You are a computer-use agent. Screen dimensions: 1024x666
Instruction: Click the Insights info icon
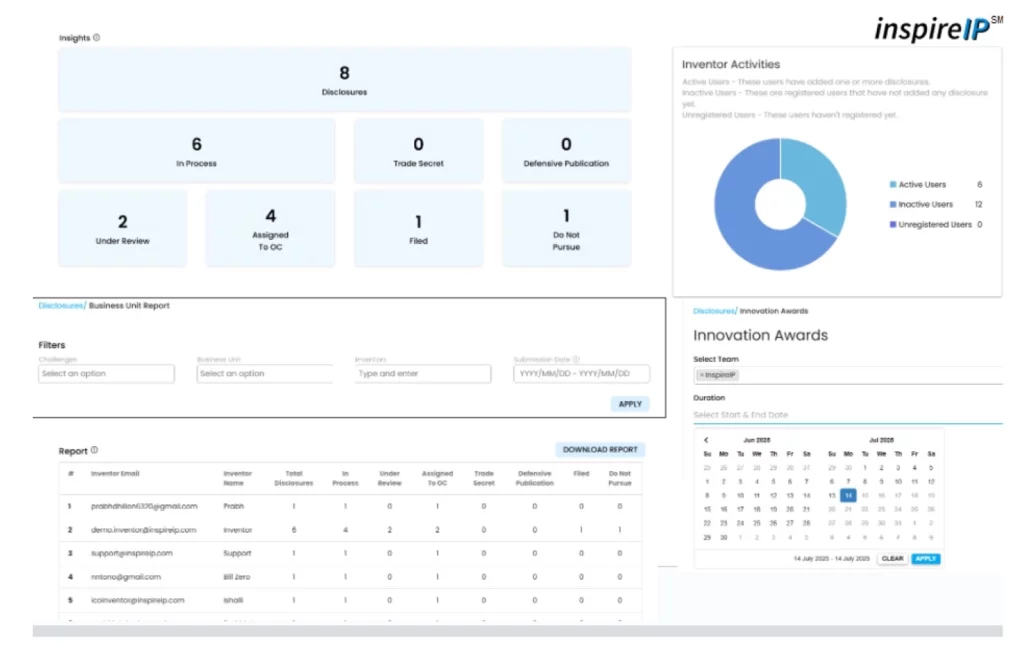point(97,38)
